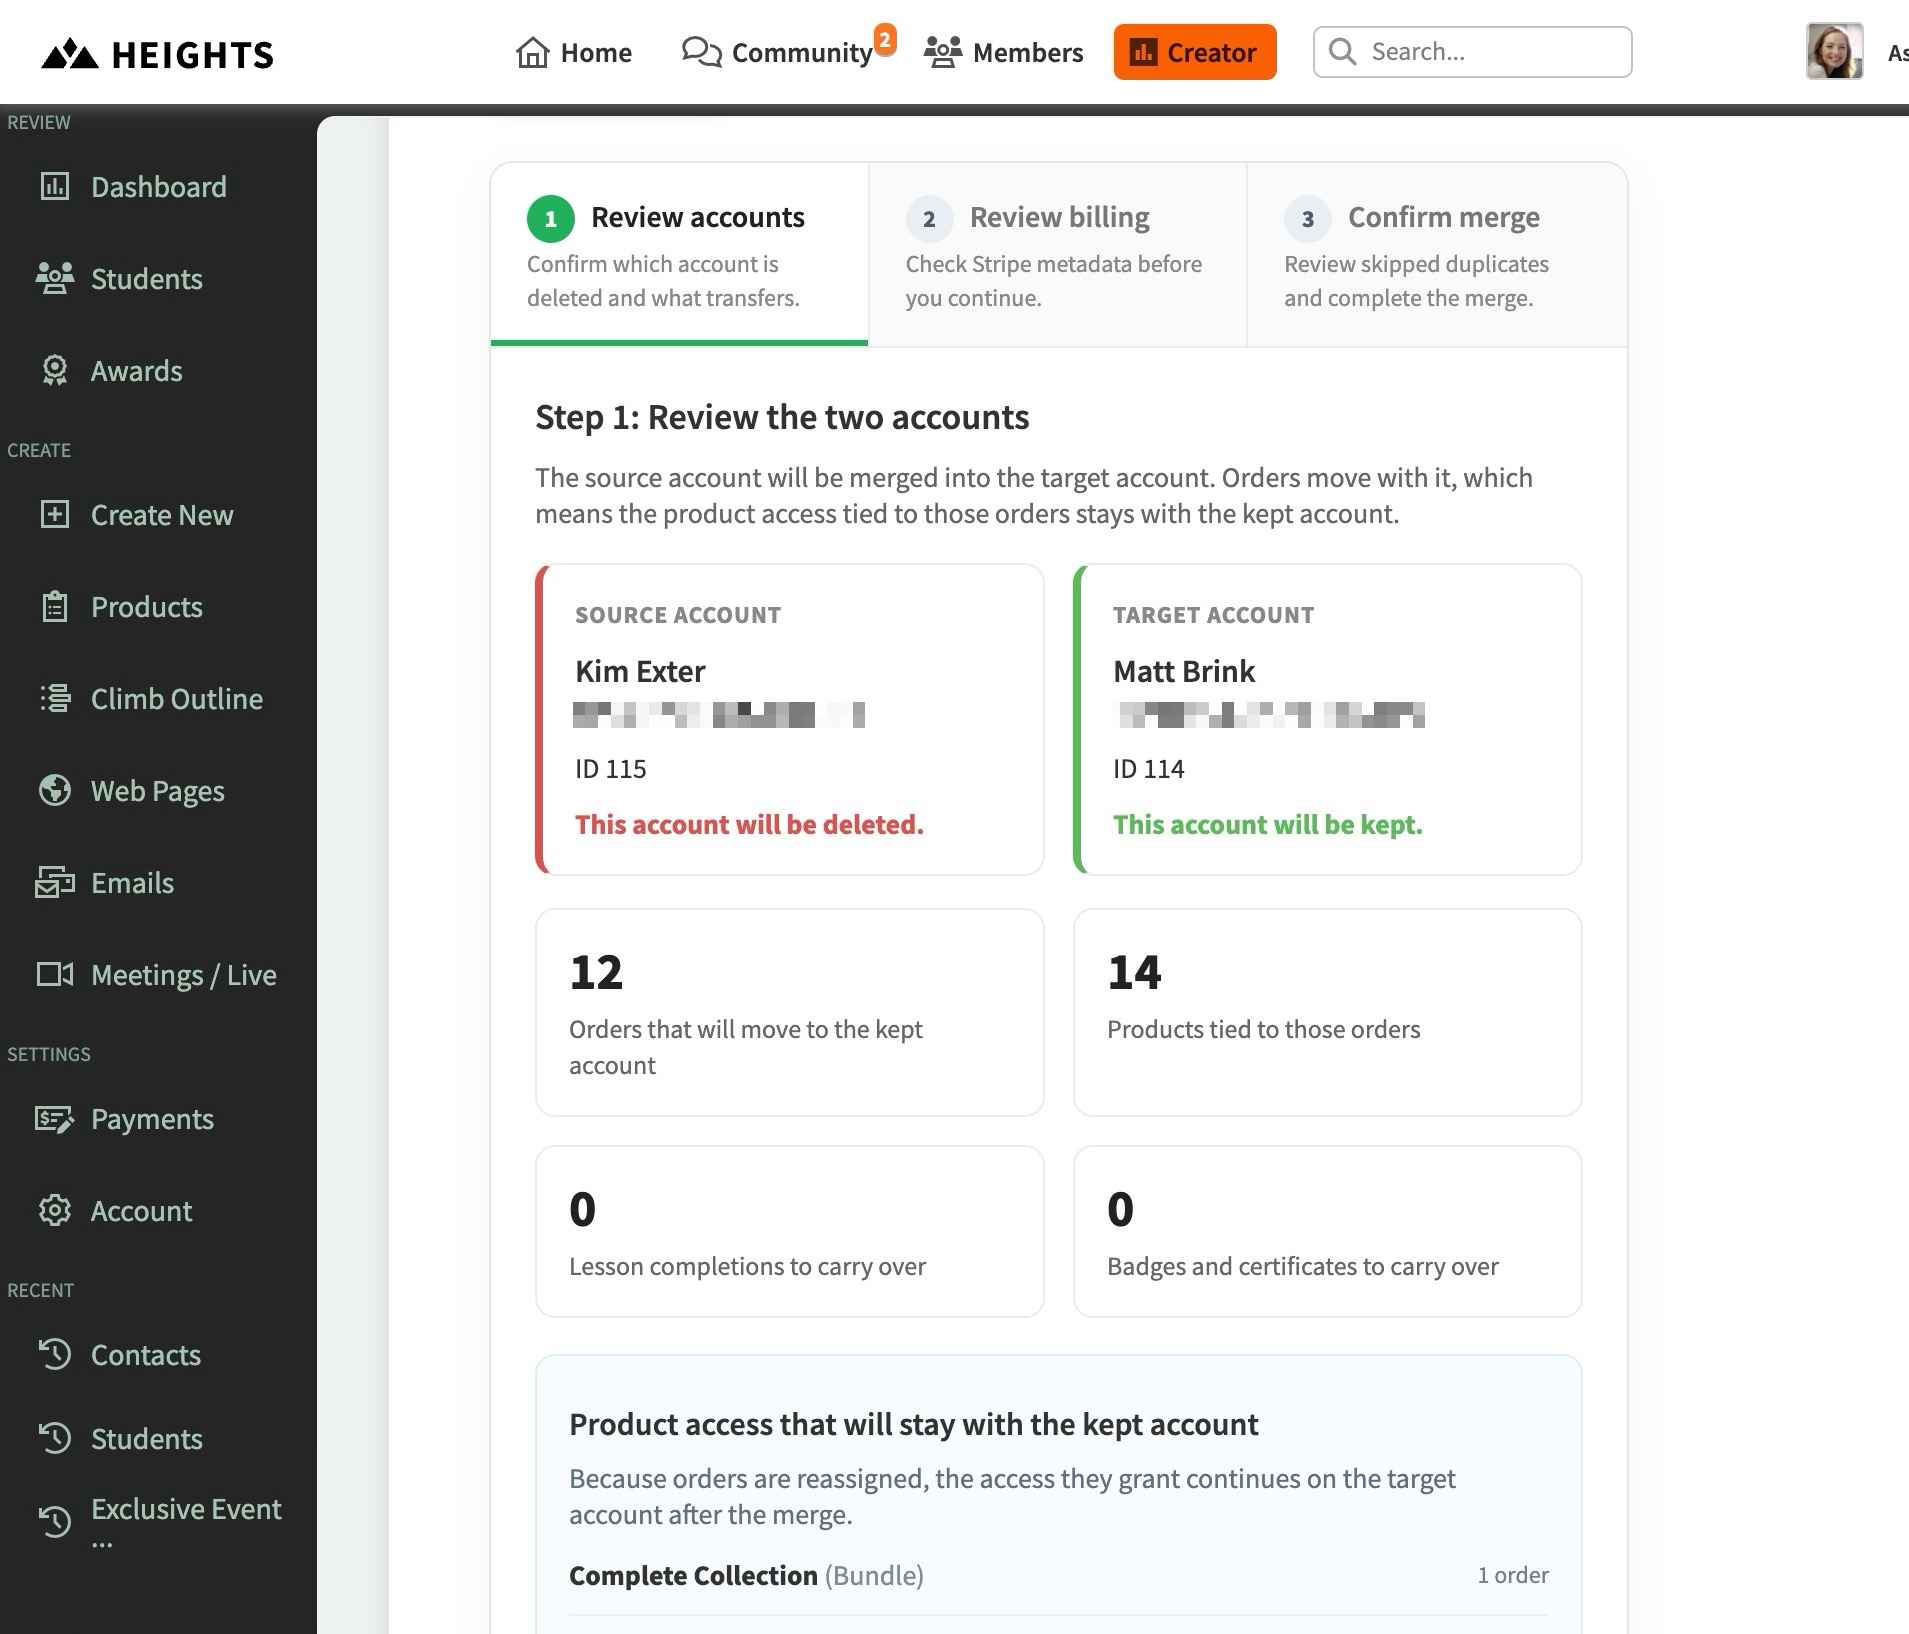Viewport: 1909px width, 1634px height.
Task: Click the Dashboard chart icon in sidebar
Action: coord(55,186)
